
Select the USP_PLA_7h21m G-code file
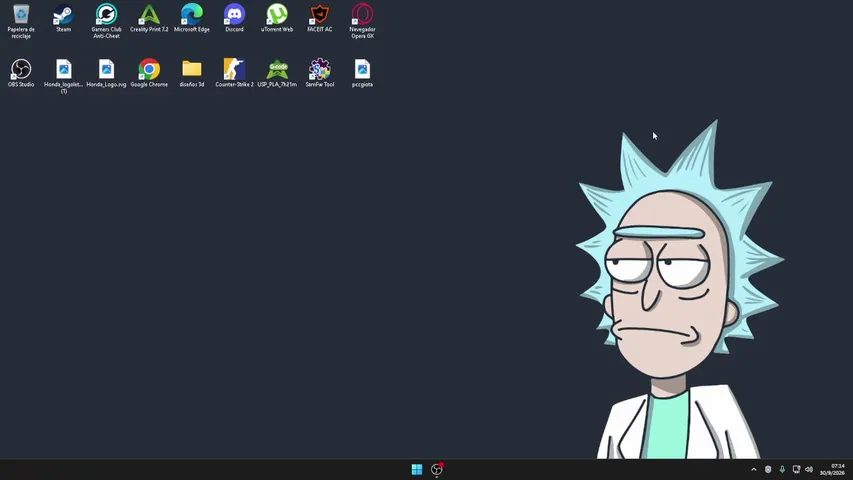(x=277, y=73)
